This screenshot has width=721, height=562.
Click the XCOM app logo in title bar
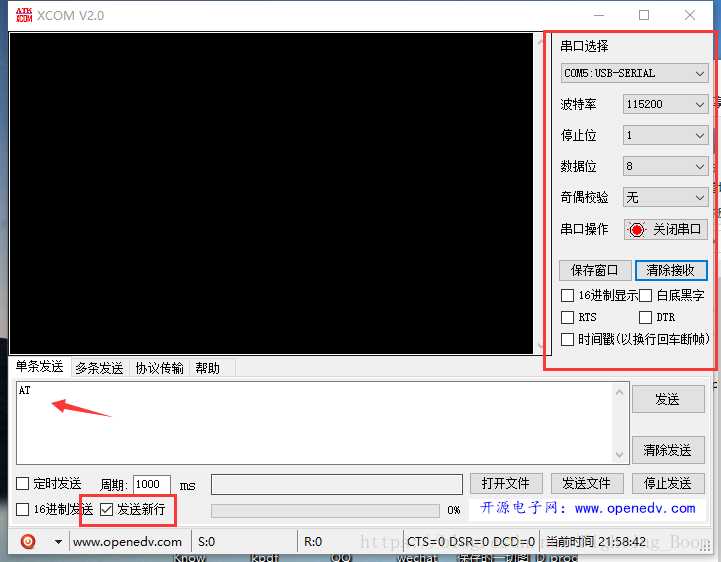pos(24,15)
